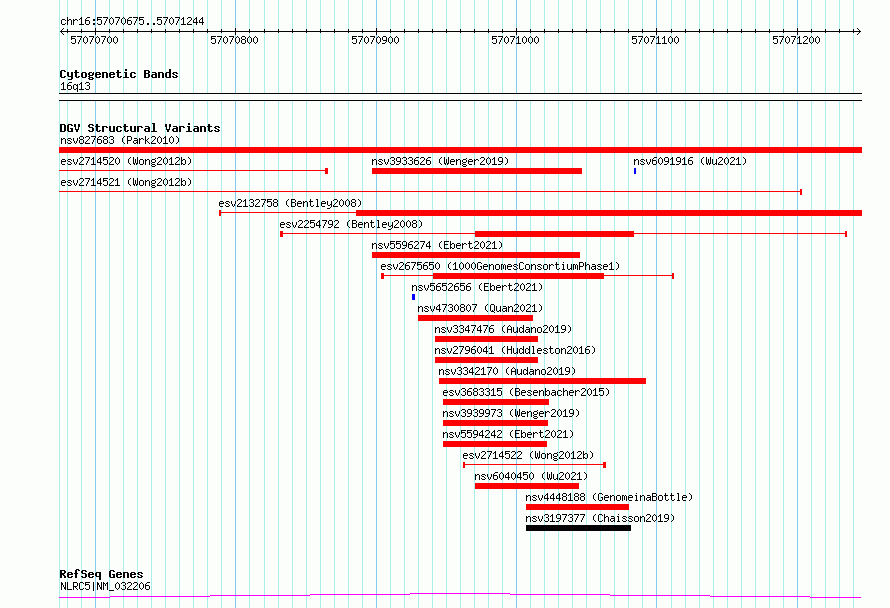The image size is (890, 608).
Task: Select esv2132758 (Bentley2008) variant label
Action: click(x=290, y=203)
